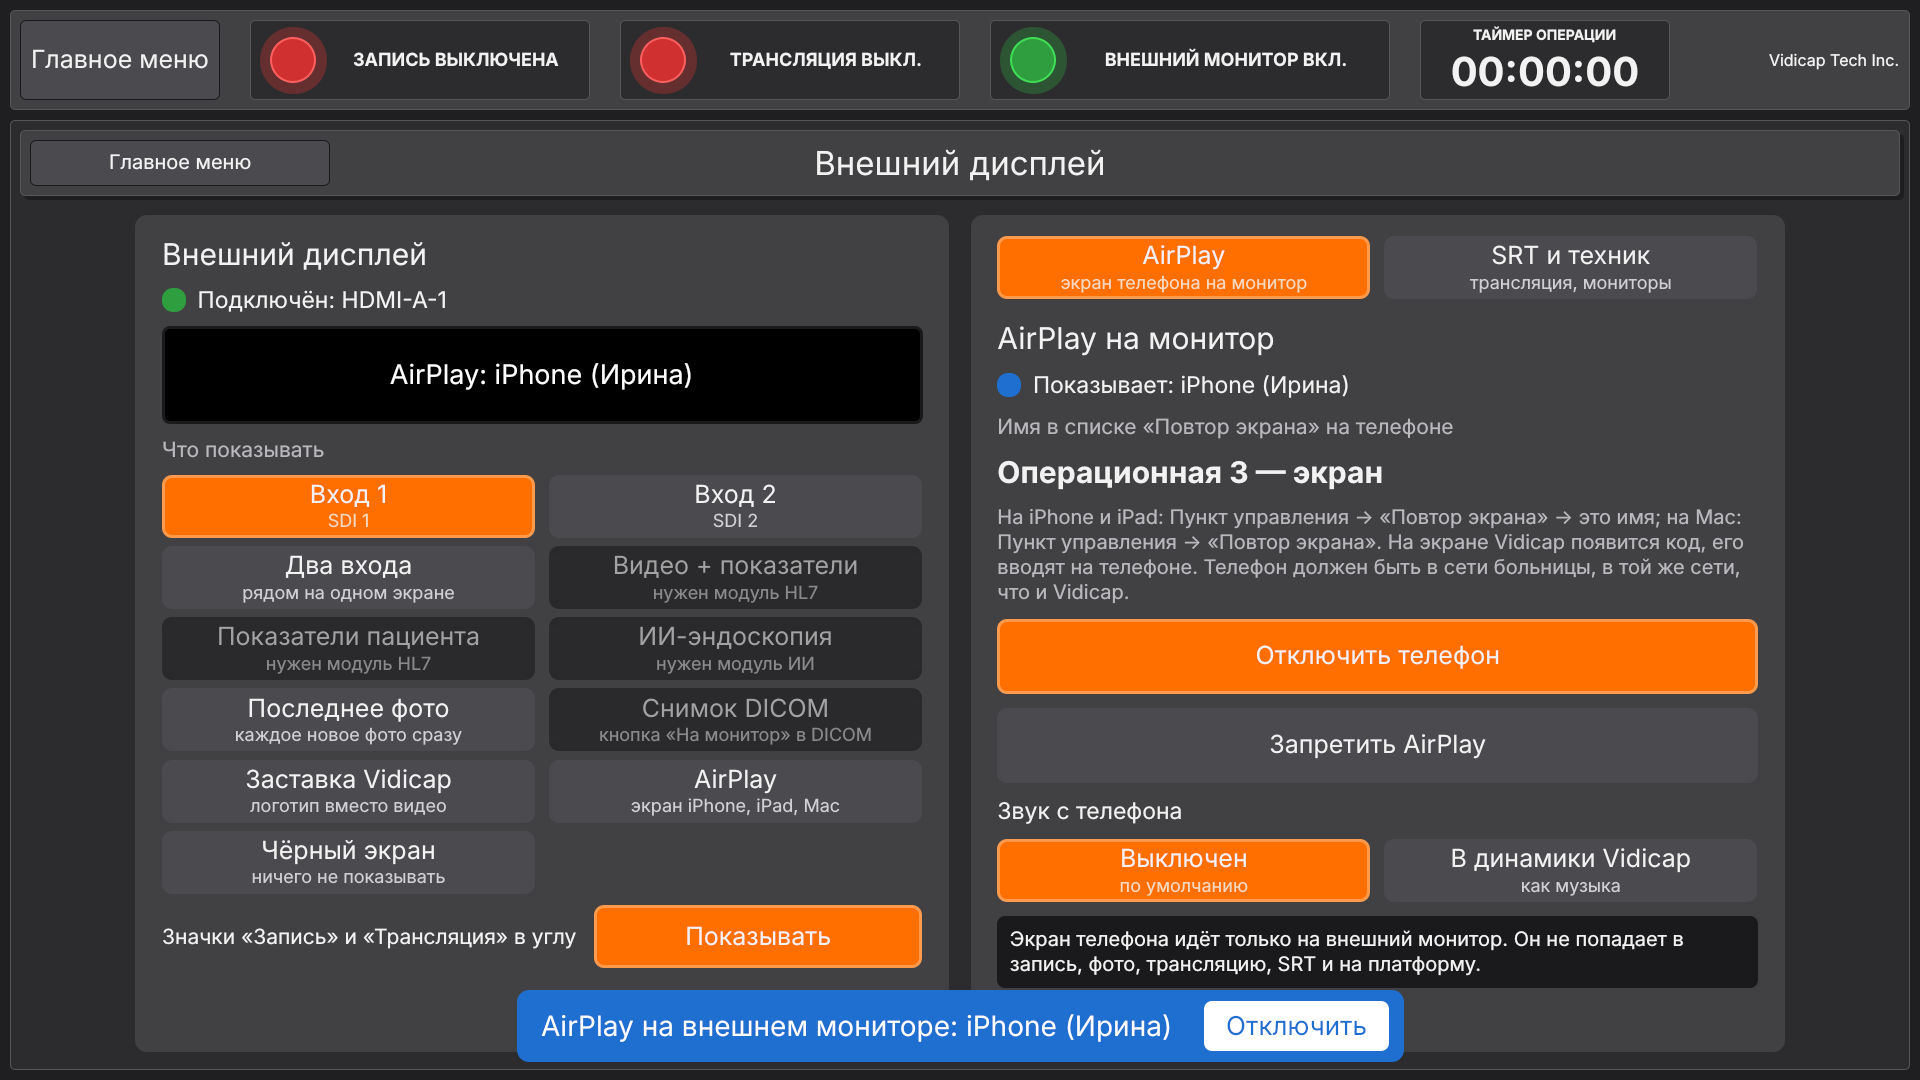The width and height of the screenshot is (1920, 1080).
Task: Set phone sound to Выключен
Action: click(x=1183, y=870)
